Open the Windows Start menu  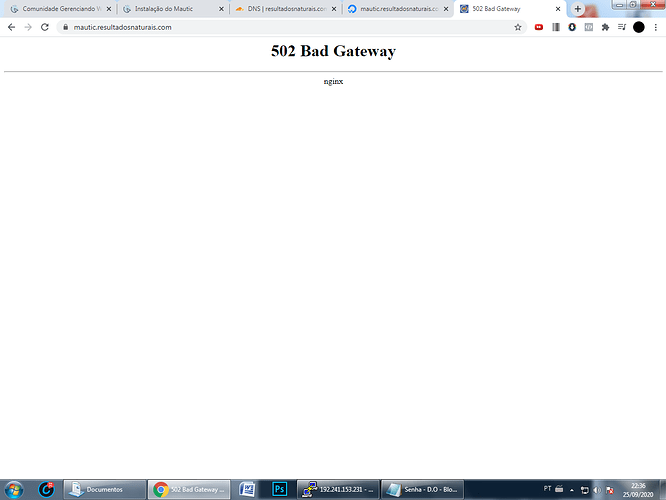pyautogui.click(x=14, y=490)
